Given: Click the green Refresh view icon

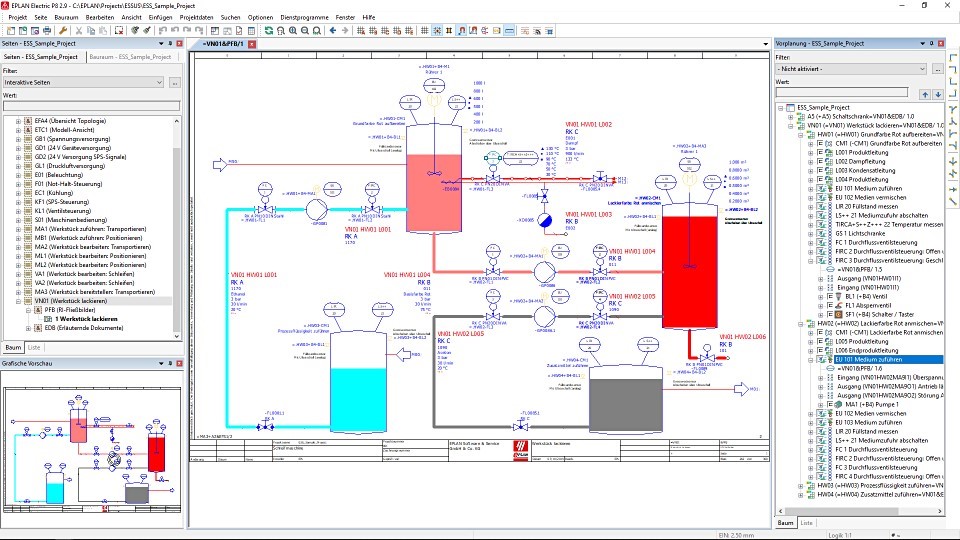Looking at the screenshot, I should [268, 30].
